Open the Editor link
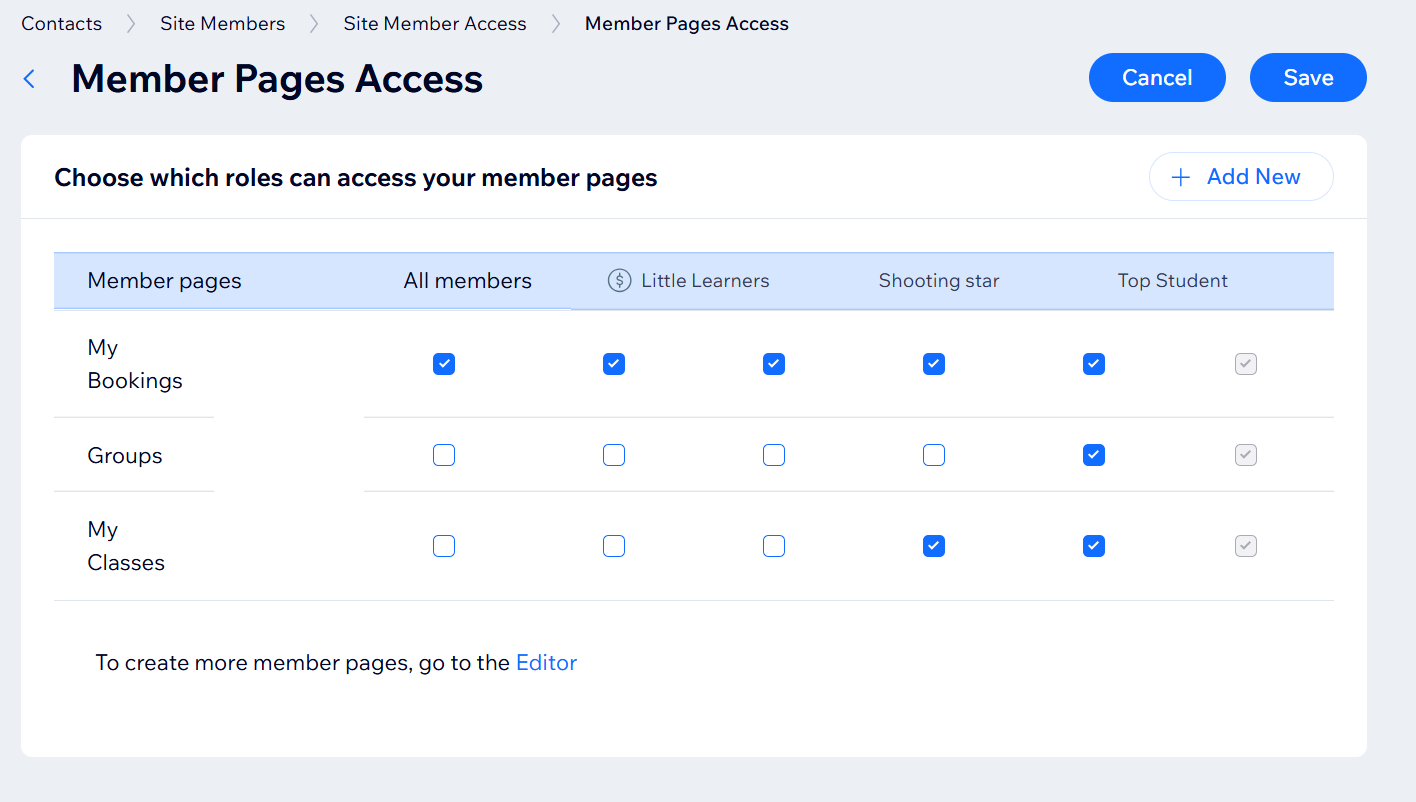 click(x=546, y=662)
